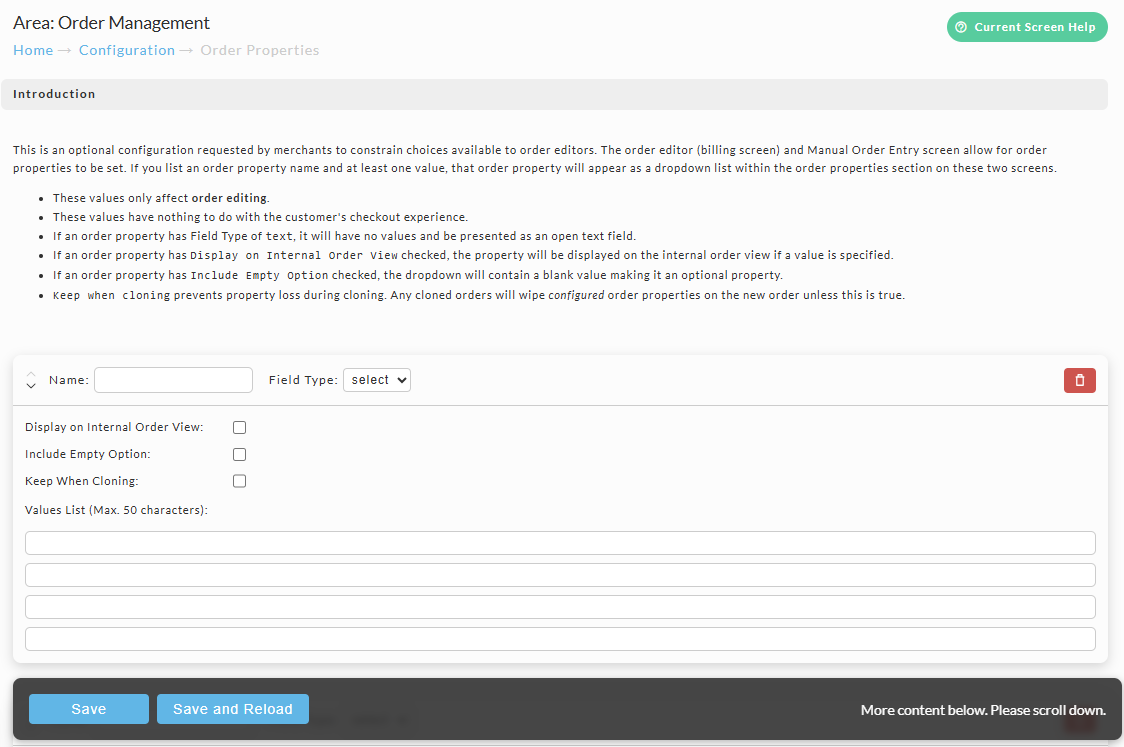Open Current Screen Help
The width and height of the screenshot is (1124, 747).
(1027, 27)
